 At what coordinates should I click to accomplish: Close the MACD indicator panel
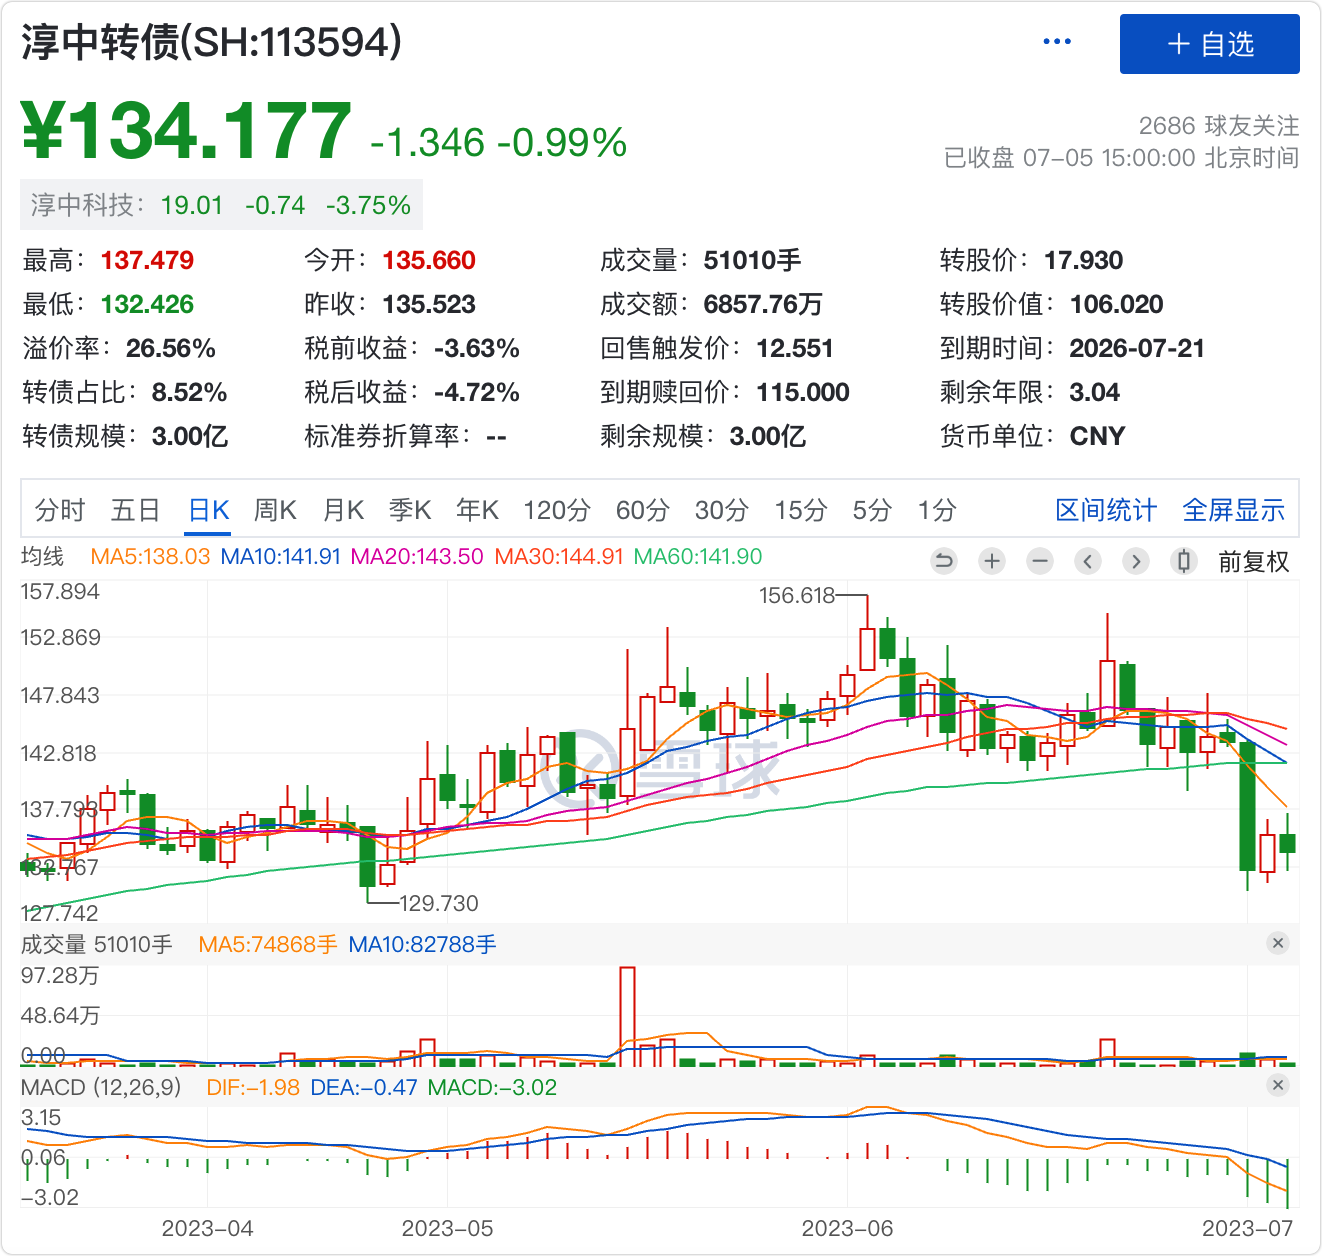(1277, 1085)
